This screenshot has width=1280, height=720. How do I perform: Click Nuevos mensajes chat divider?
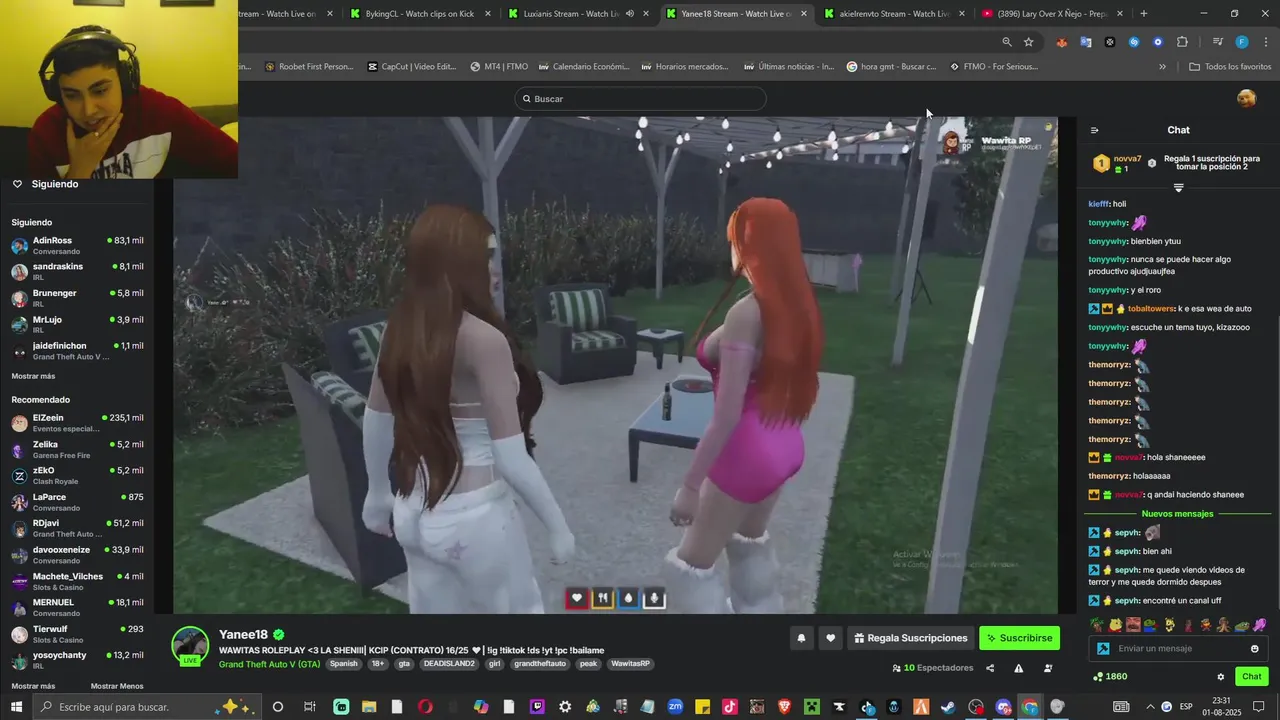[x=1177, y=514]
